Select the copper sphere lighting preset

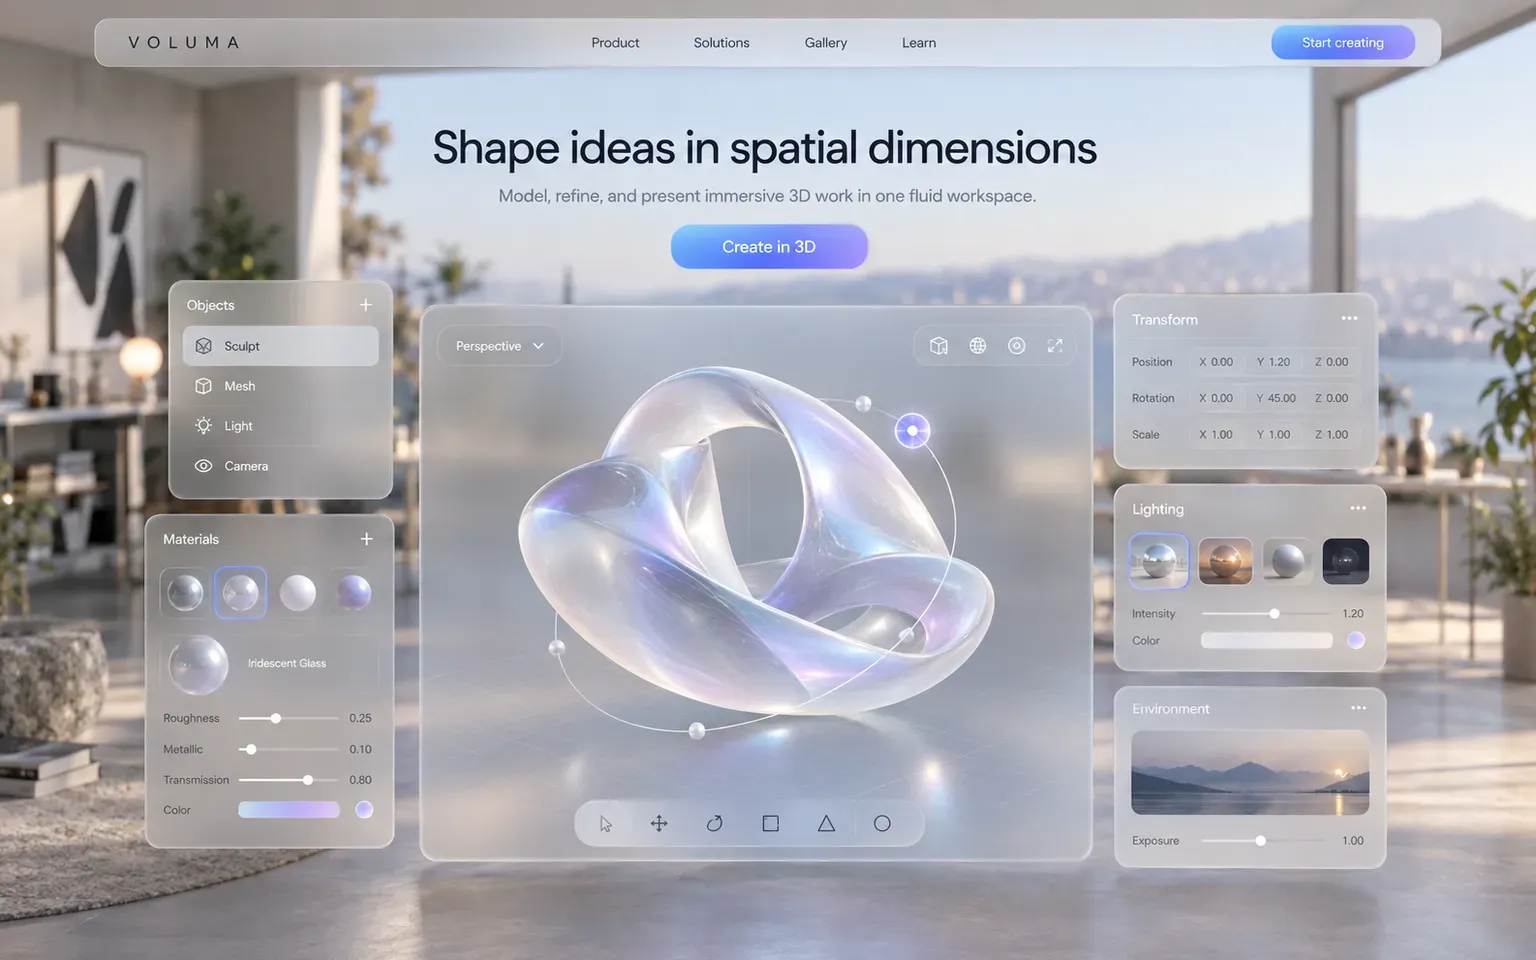1225,561
